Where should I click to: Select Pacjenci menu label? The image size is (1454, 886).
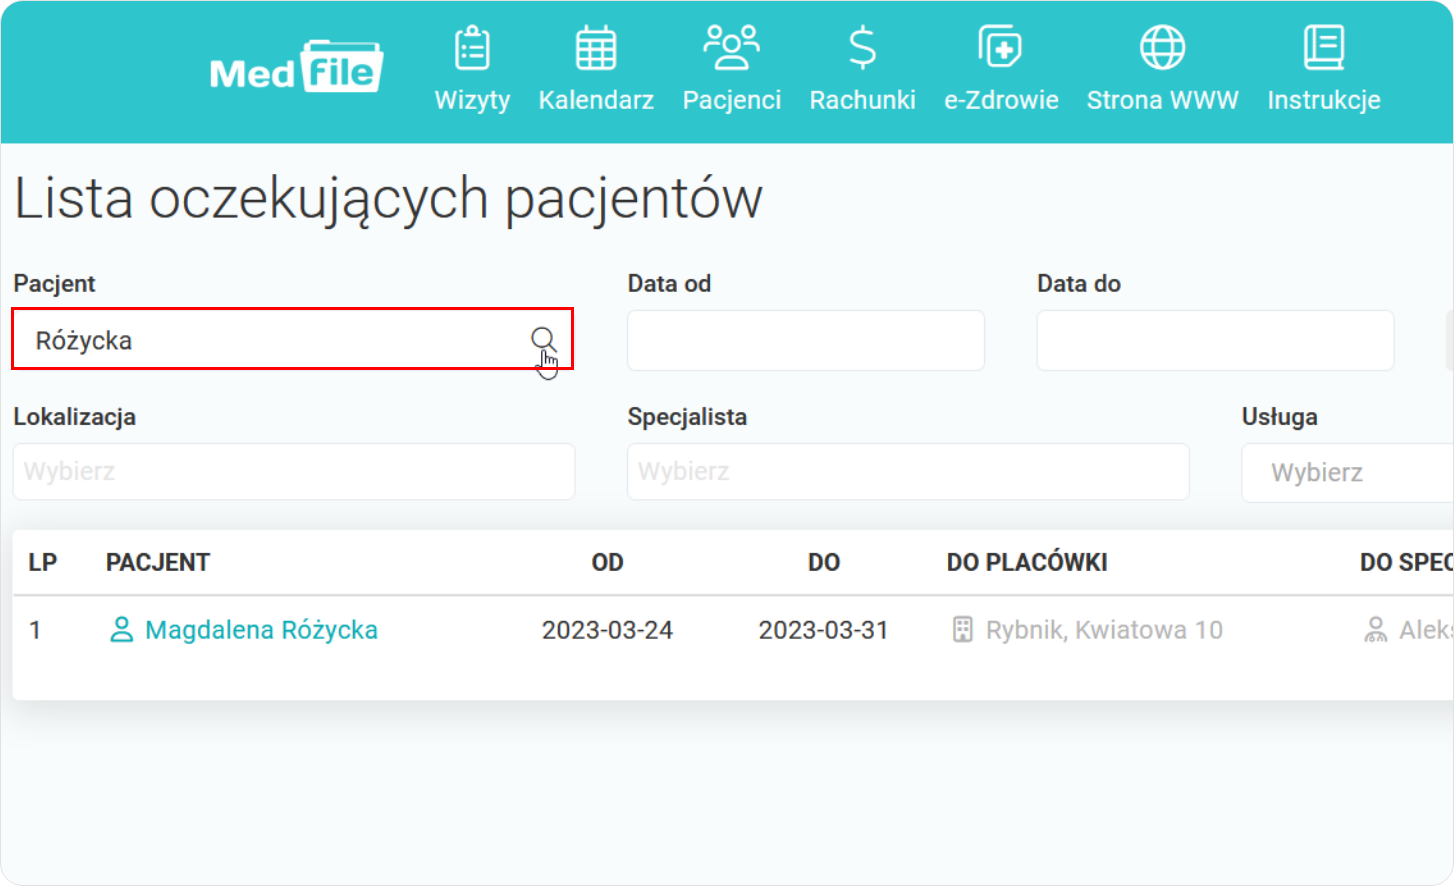point(732,100)
